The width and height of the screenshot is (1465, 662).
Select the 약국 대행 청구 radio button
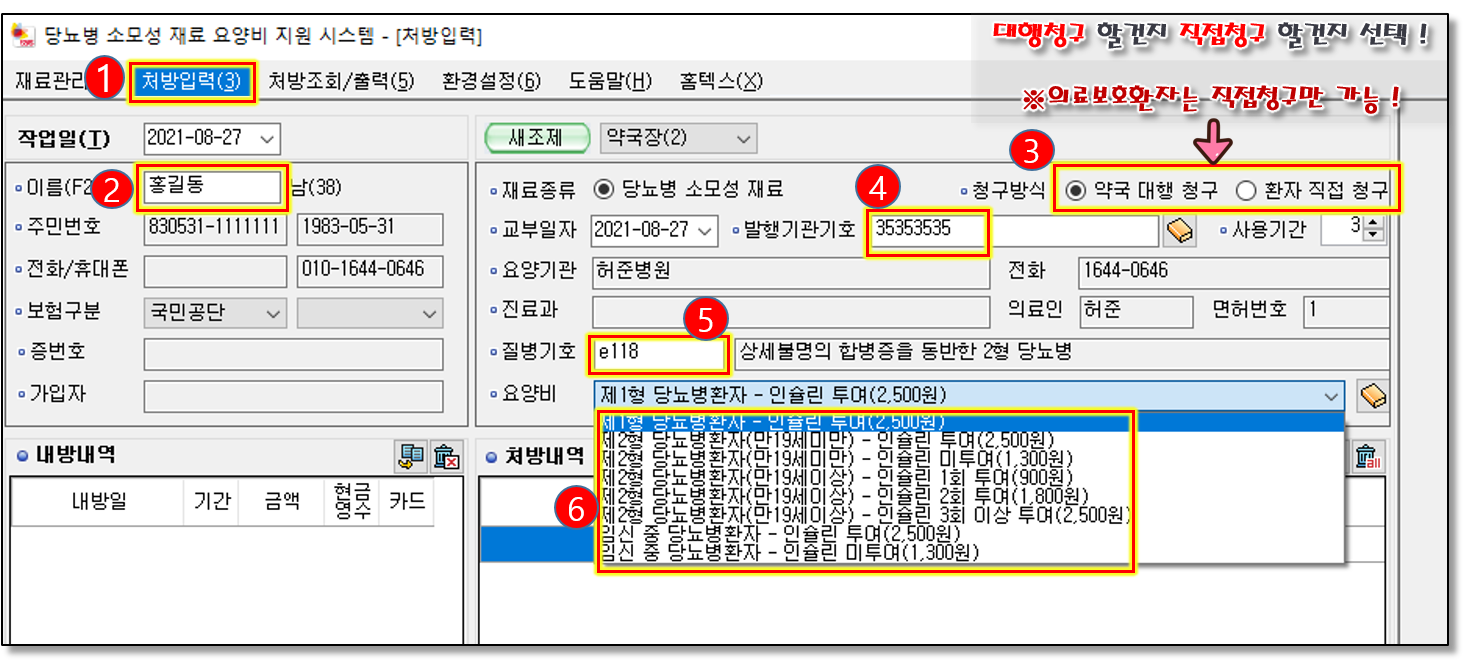(x=1075, y=189)
